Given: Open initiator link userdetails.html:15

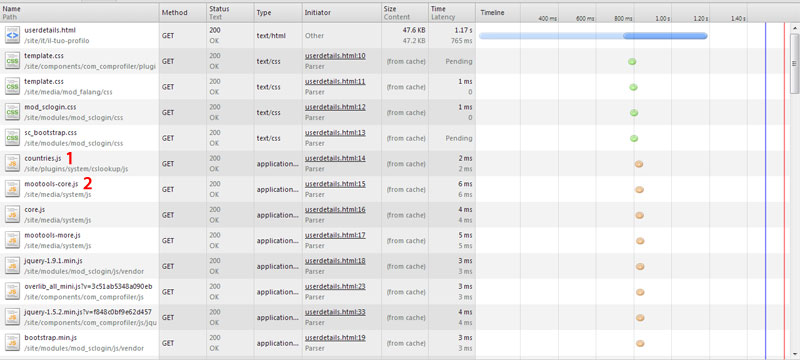Looking at the screenshot, I should (x=335, y=184).
